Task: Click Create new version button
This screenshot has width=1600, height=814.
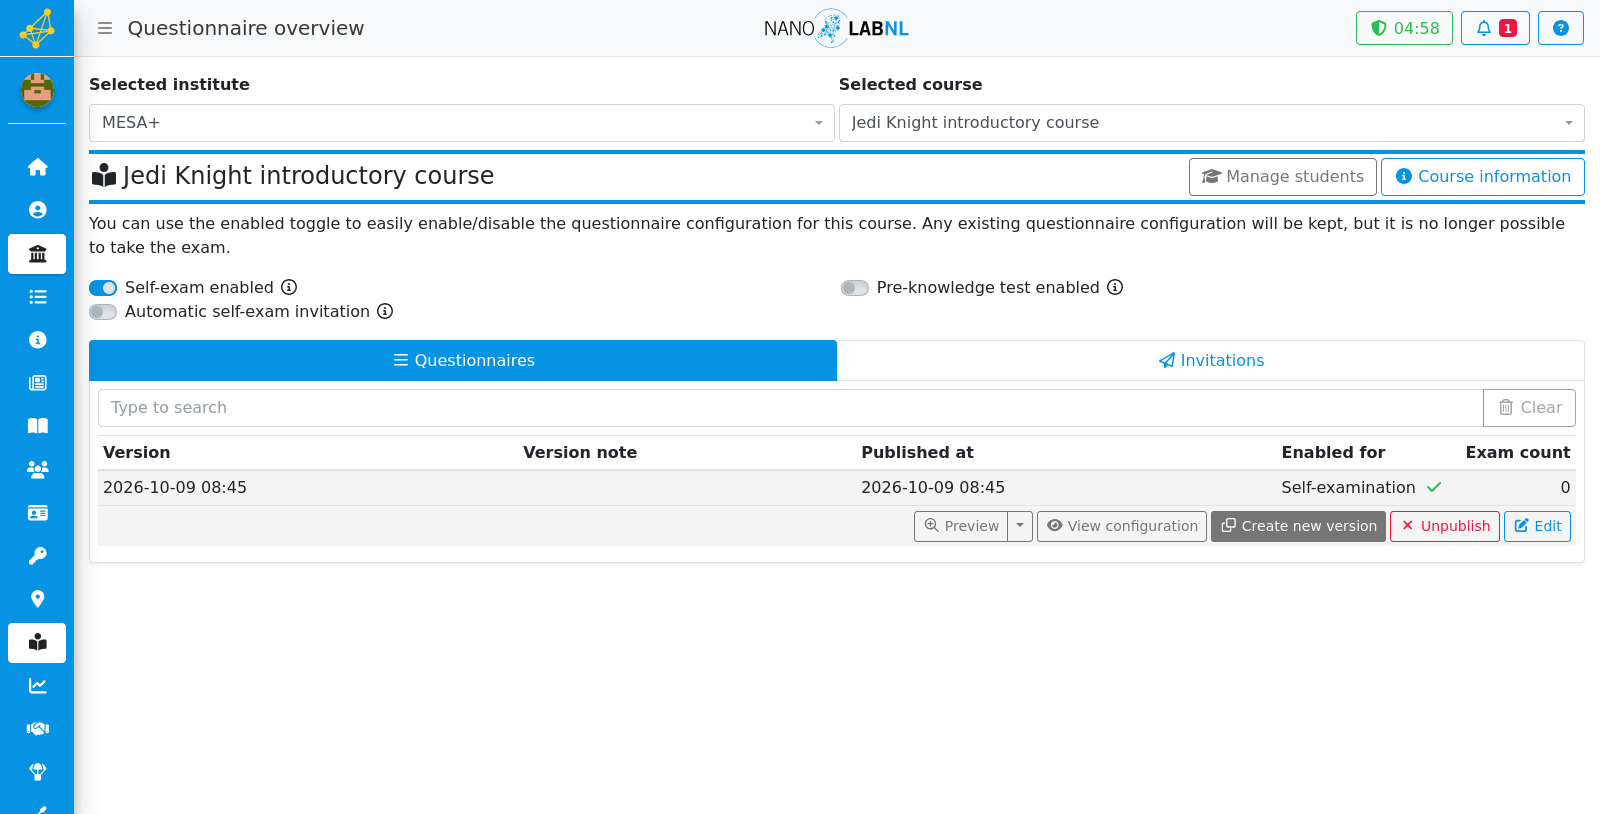Action: click(1298, 526)
